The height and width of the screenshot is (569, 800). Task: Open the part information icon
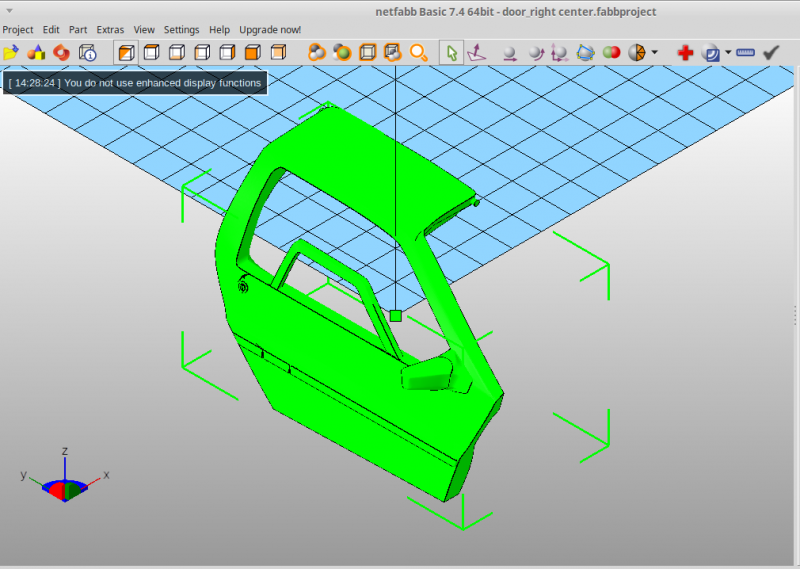click(x=87, y=53)
